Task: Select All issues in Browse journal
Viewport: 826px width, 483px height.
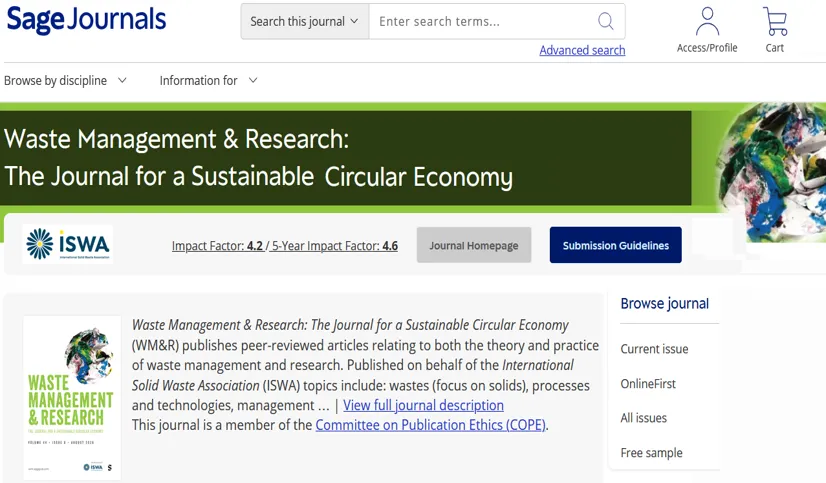Action: [644, 418]
